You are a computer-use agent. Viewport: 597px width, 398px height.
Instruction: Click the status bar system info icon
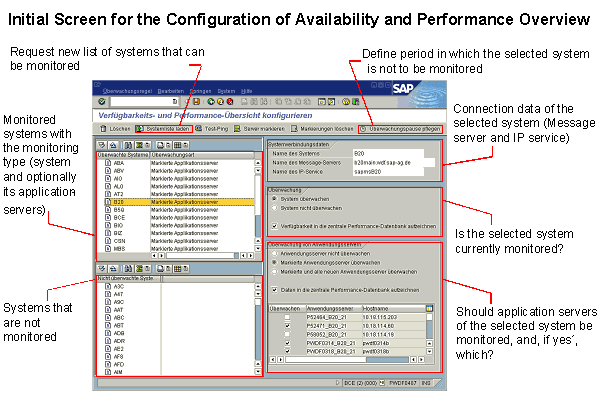tap(382, 383)
